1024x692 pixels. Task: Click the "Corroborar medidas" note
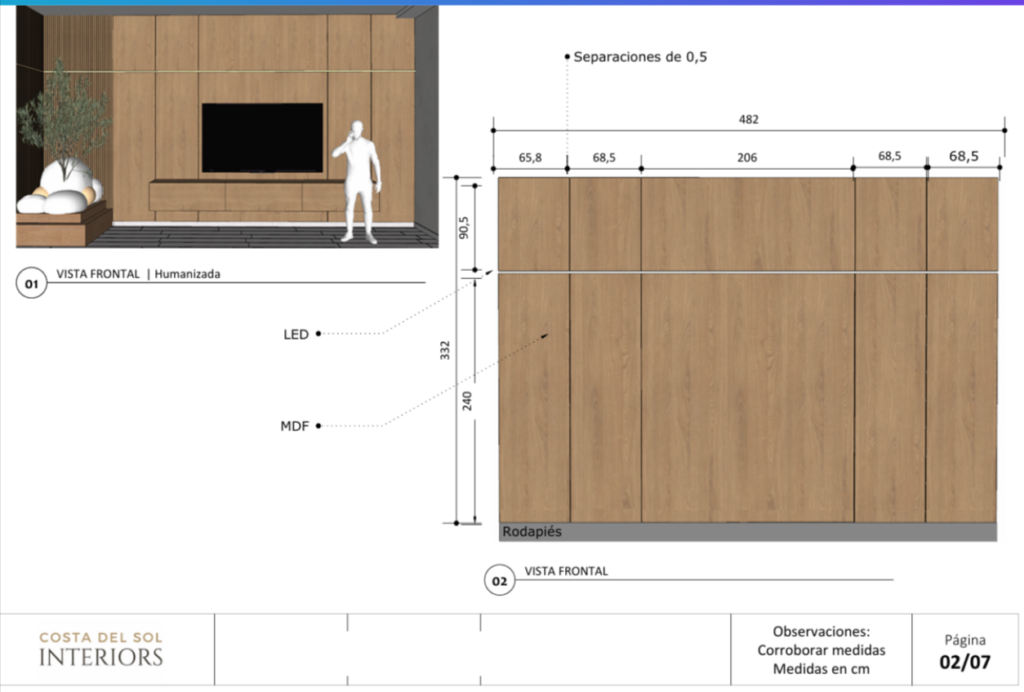[x=822, y=650]
